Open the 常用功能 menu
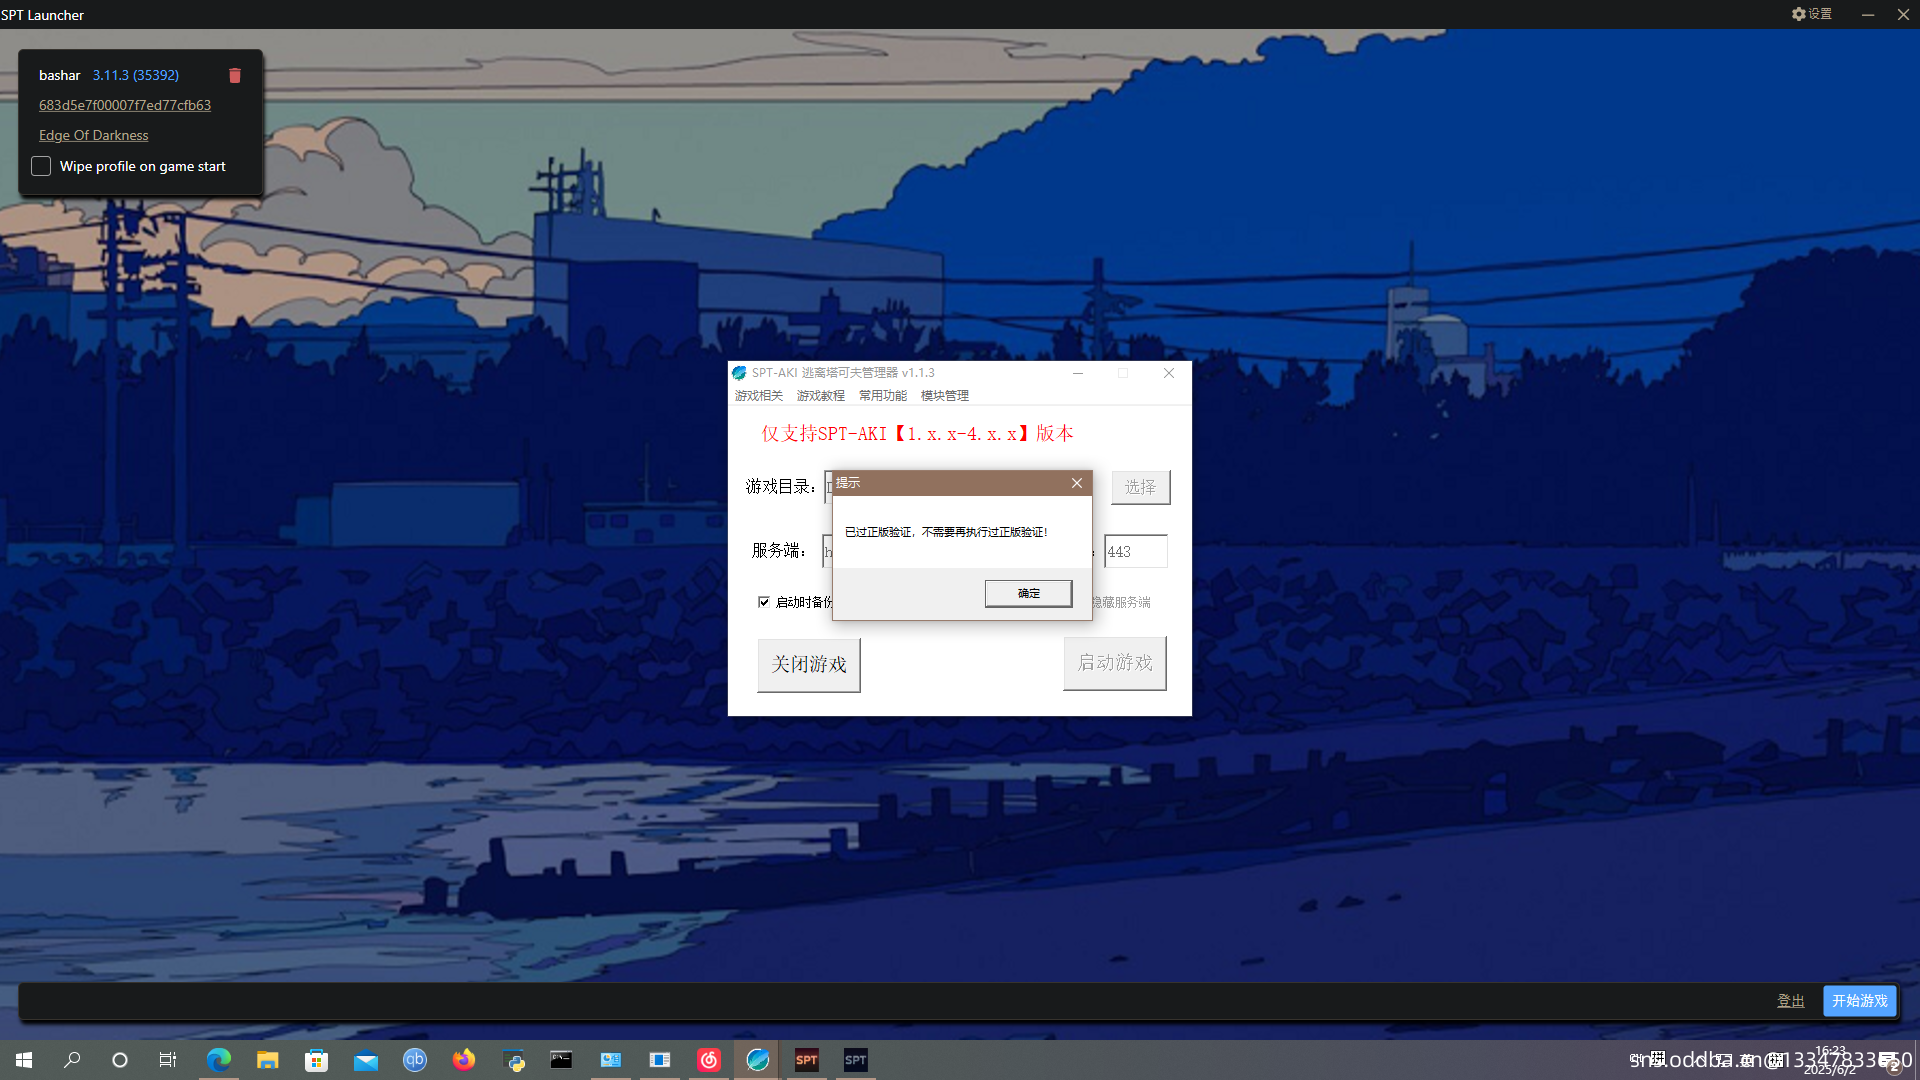1920x1080 pixels. [883, 396]
